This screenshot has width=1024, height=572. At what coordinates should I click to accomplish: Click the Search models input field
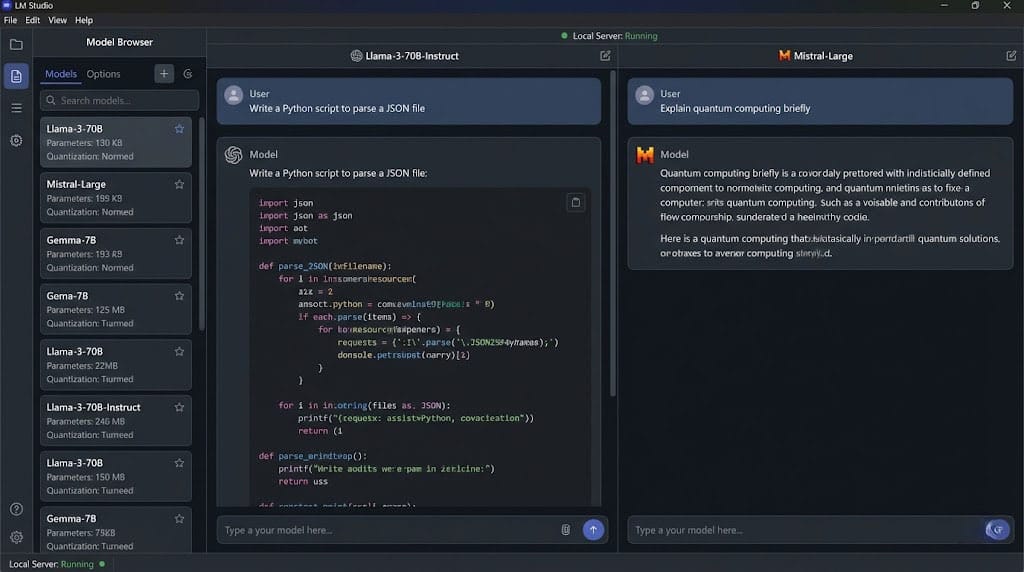(x=120, y=100)
